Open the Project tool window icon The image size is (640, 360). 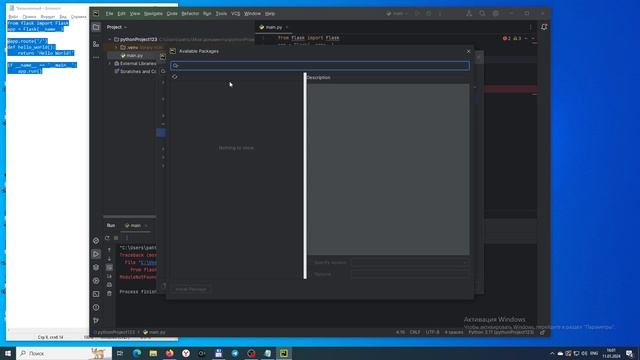click(x=96, y=27)
